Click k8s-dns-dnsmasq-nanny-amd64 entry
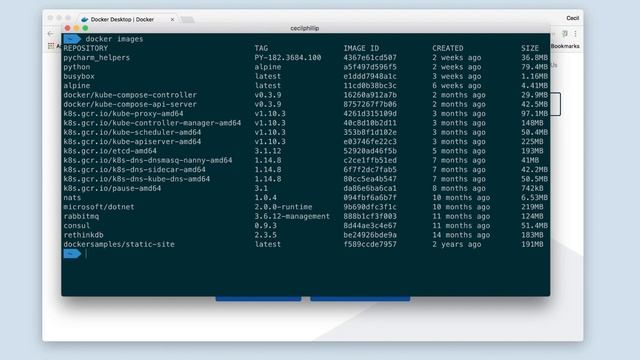640x360 pixels. pos(148,160)
